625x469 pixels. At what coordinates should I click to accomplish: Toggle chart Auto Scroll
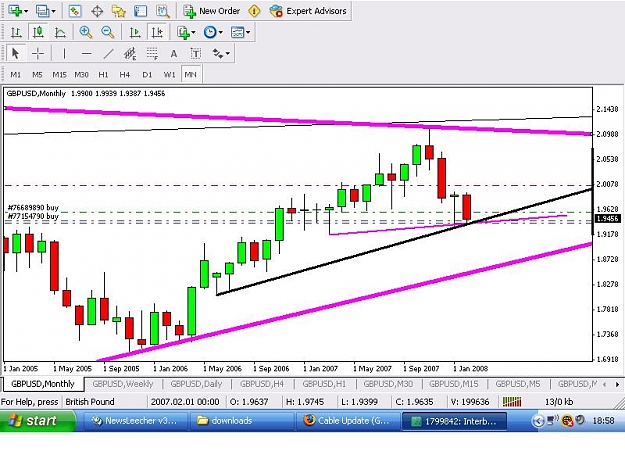click(135, 32)
